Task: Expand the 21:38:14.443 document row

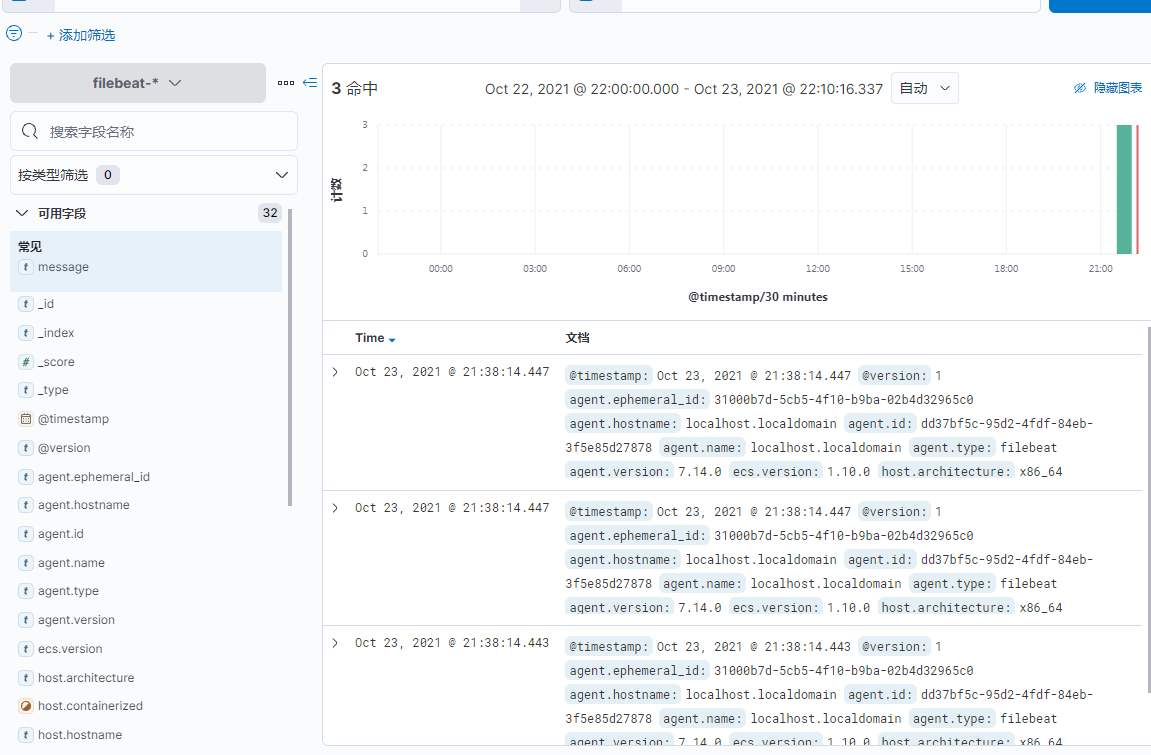Action: point(335,643)
